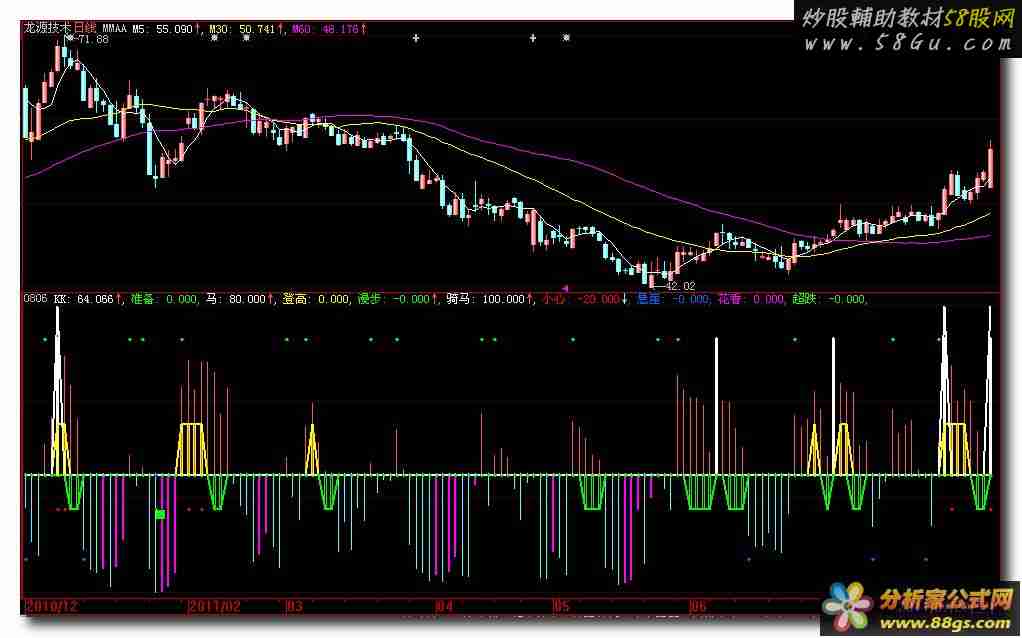
Task: Jump to the 2011/02 date marker
Action: (x=214, y=606)
